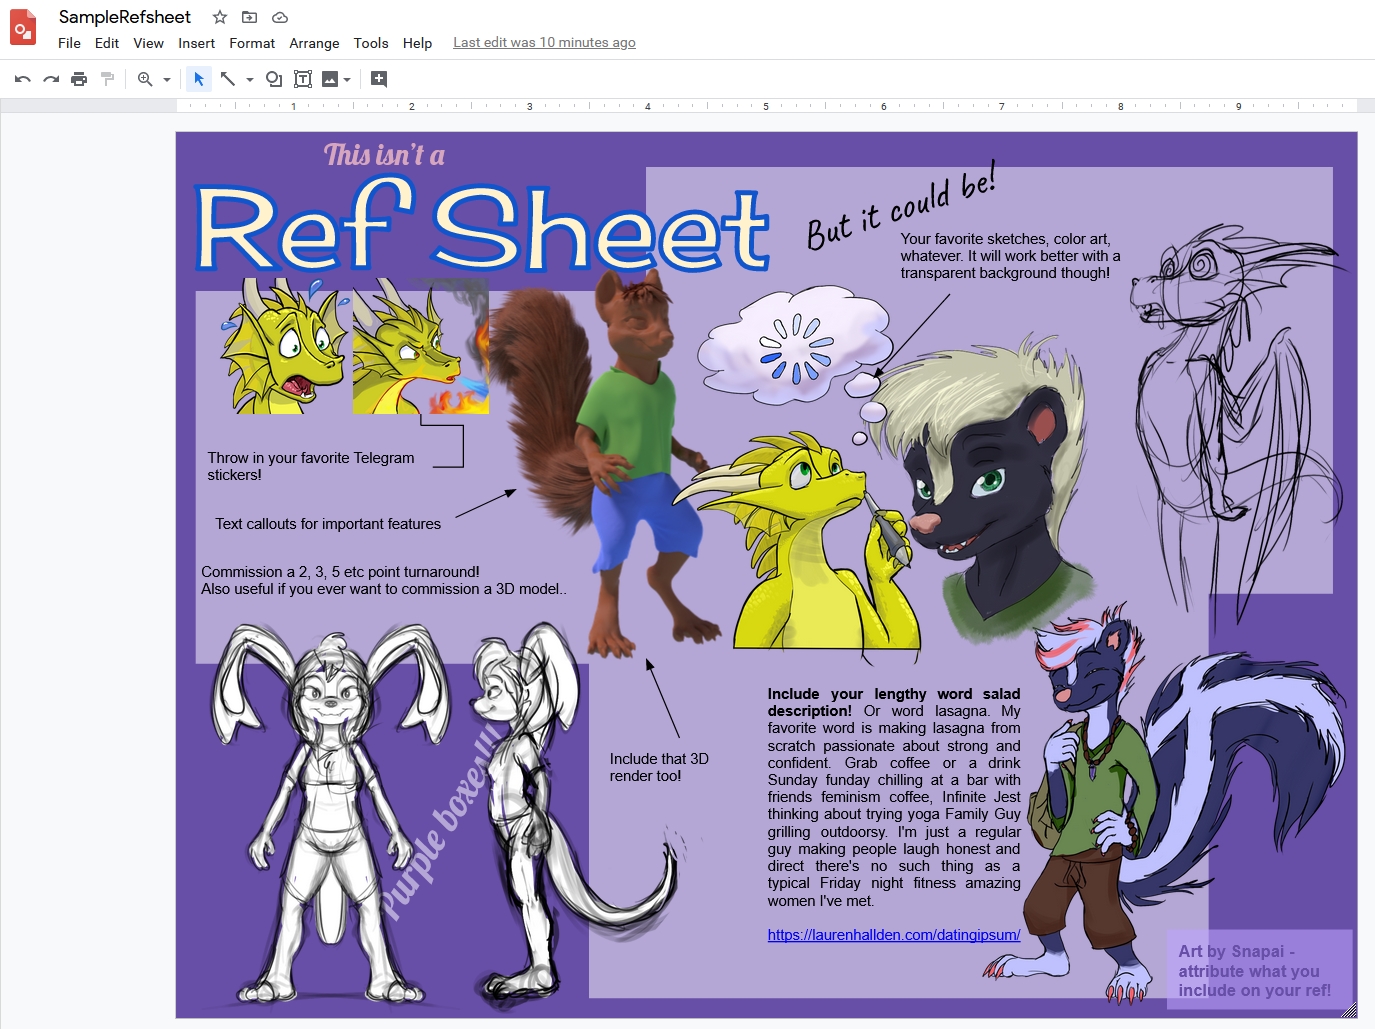Star the SampleRefsheet document
Image resolution: width=1375 pixels, height=1029 pixels.
[220, 17]
